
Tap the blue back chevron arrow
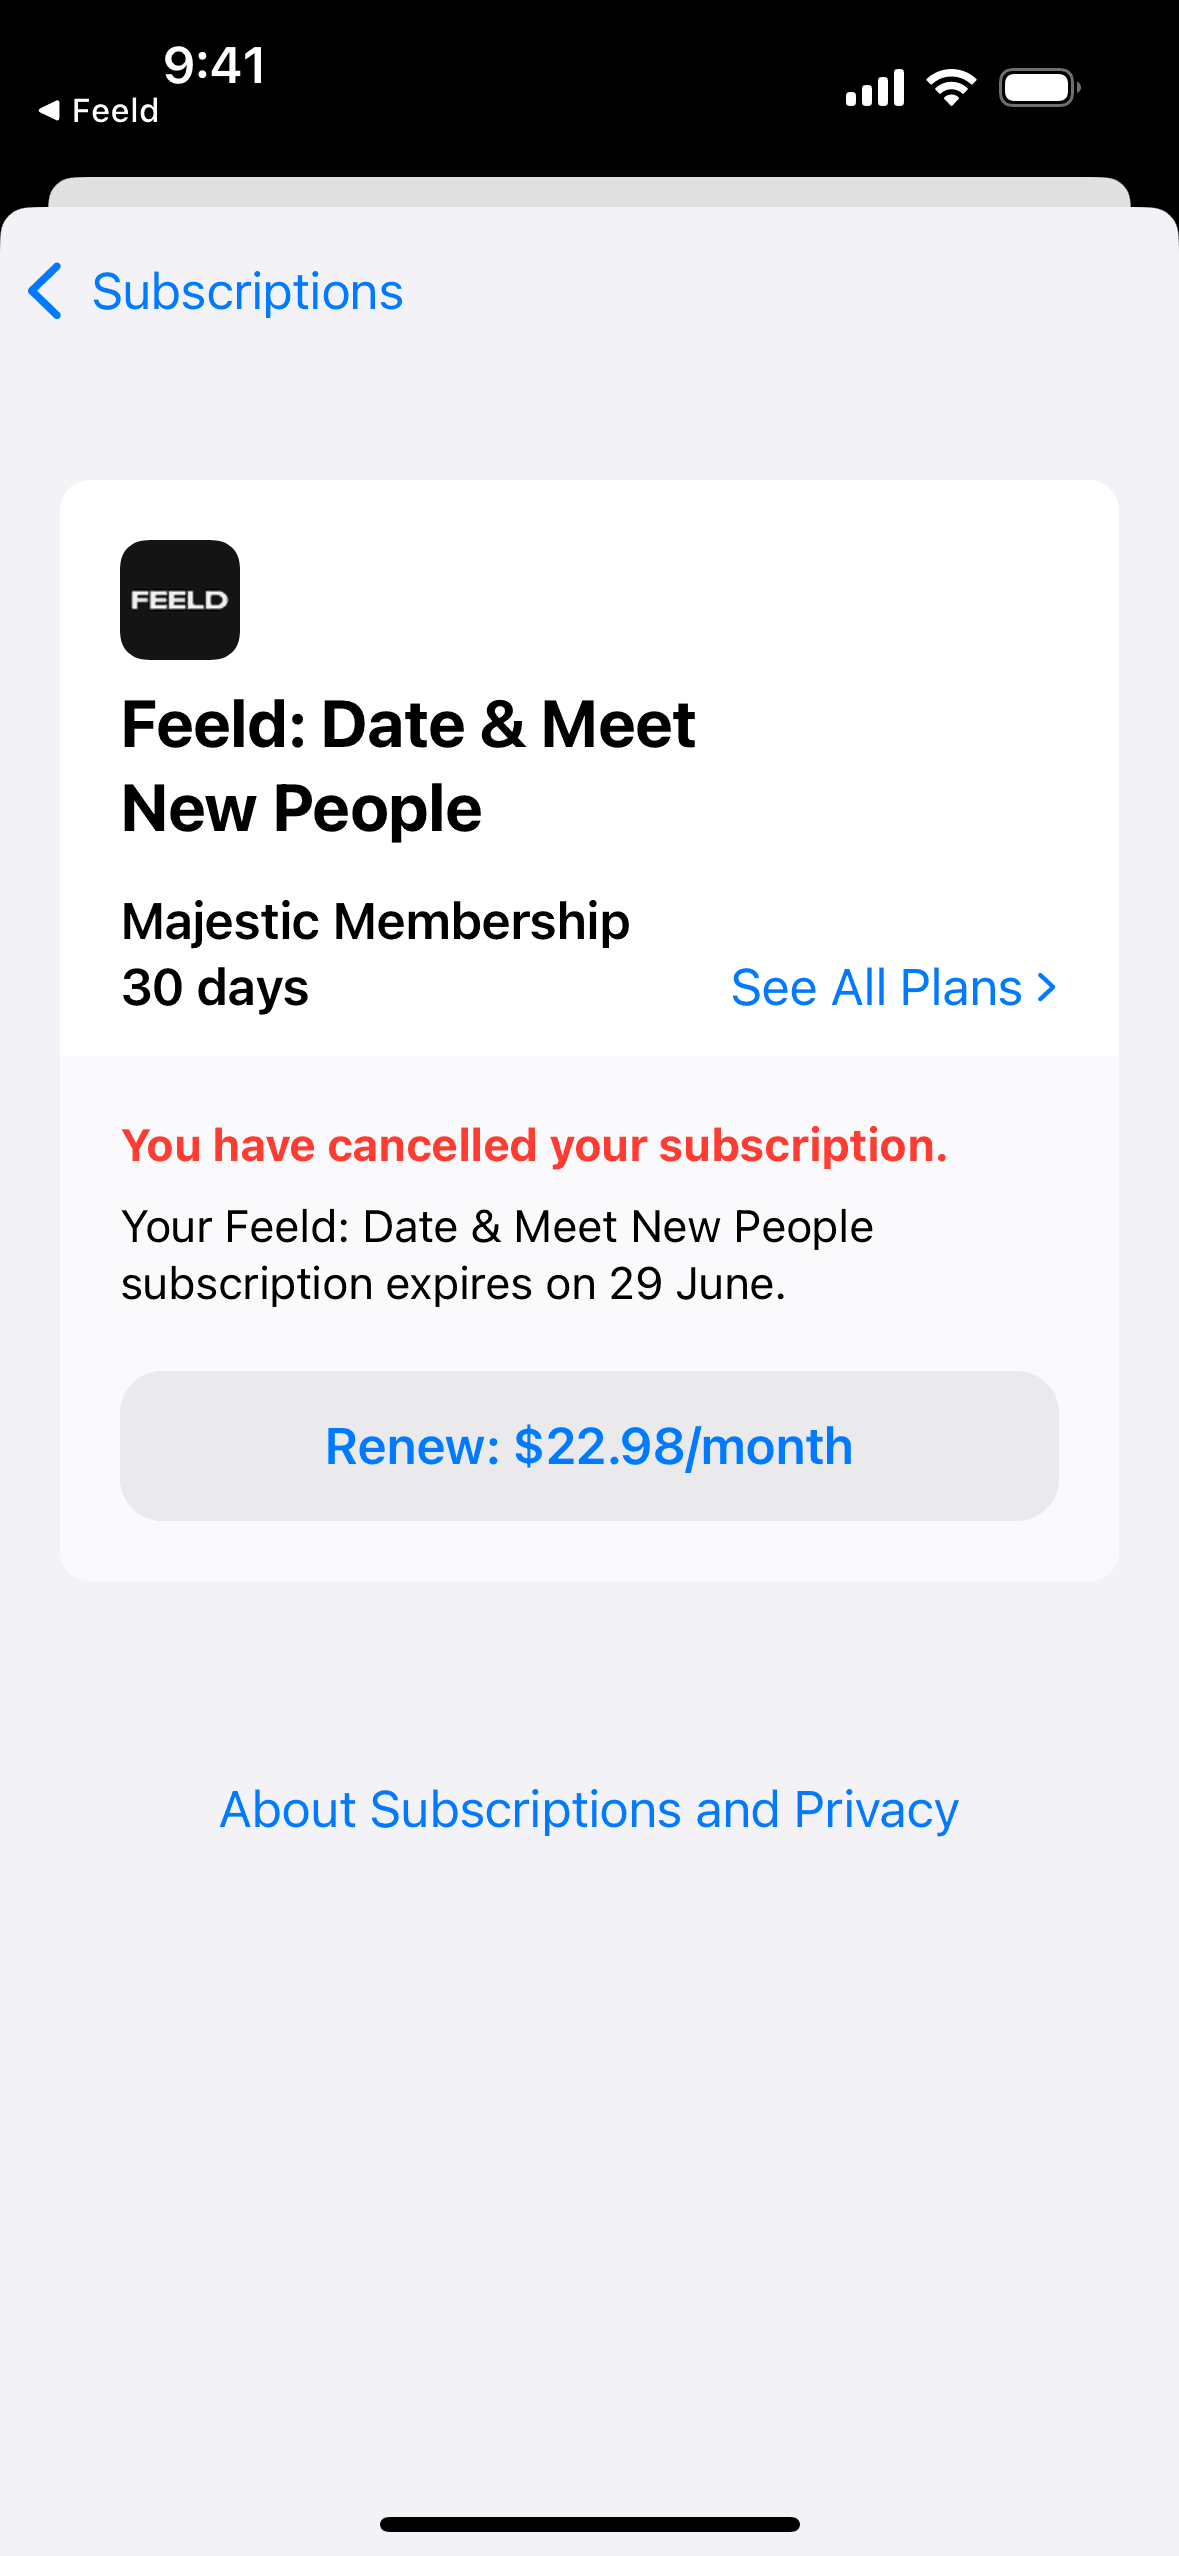pos(46,291)
